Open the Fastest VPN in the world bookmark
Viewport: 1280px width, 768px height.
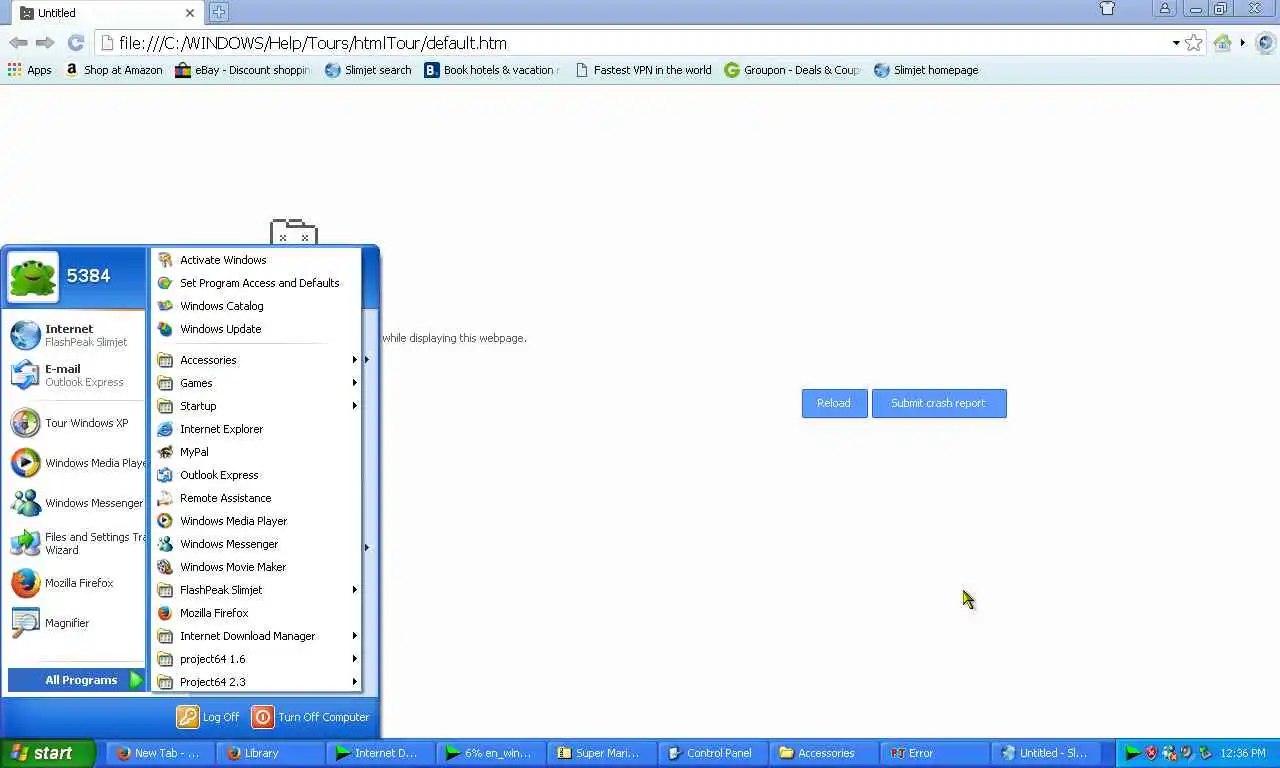pyautogui.click(x=643, y=70)
